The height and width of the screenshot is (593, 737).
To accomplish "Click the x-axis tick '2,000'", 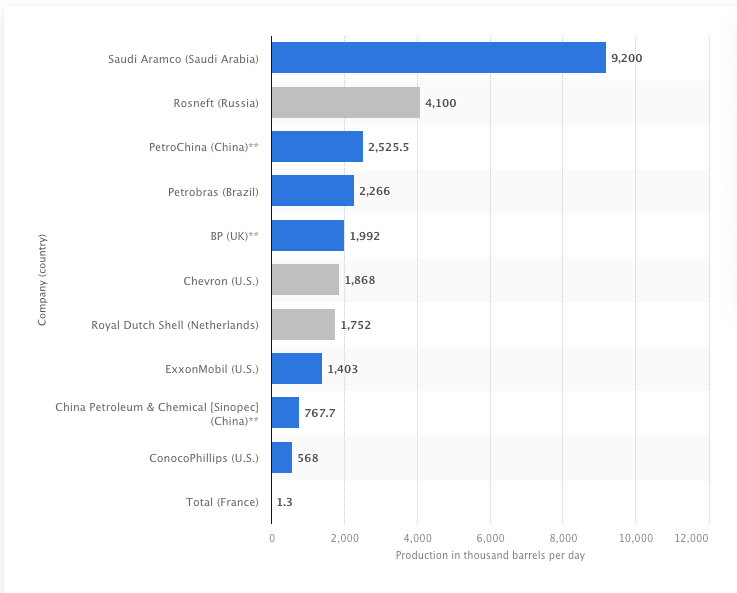I will click(x=345, y=538).
